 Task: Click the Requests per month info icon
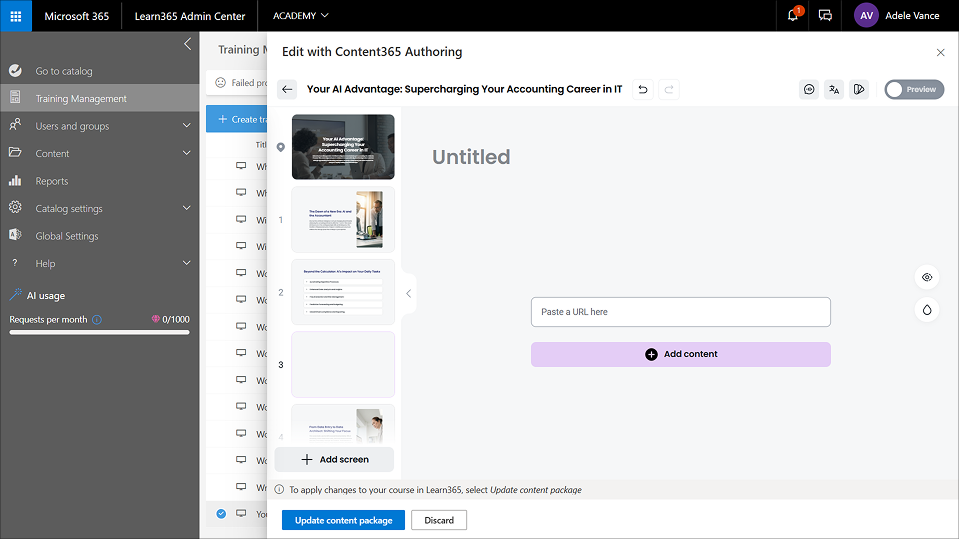click(97, 320)
